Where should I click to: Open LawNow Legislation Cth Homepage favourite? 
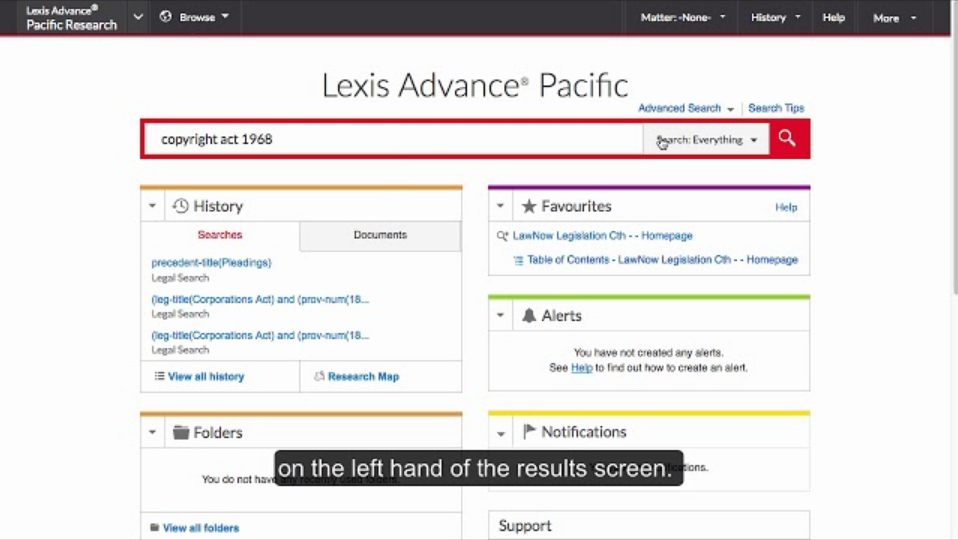[602, 235]
